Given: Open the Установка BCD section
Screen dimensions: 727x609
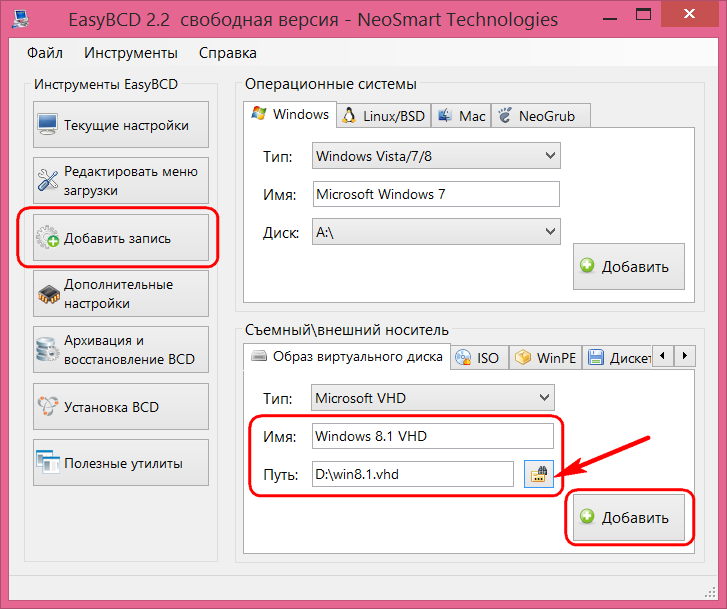Looking at the screenshot, I should tap(121, 406).
